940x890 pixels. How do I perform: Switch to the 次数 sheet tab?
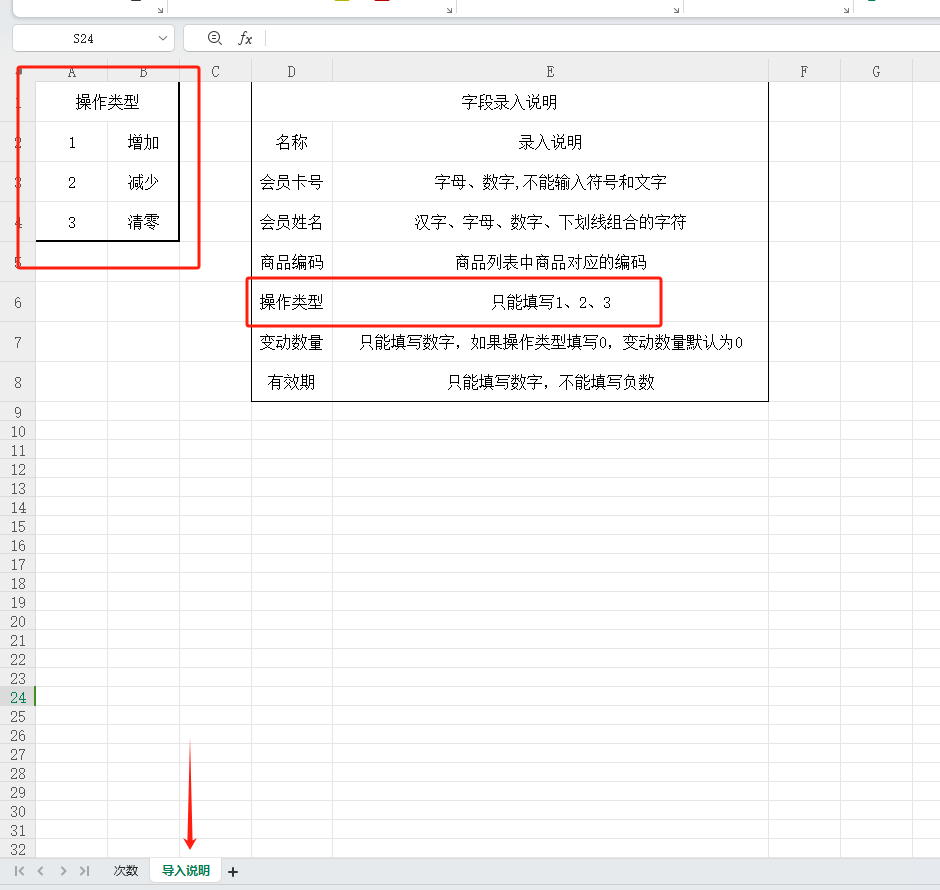pos(125,871)
